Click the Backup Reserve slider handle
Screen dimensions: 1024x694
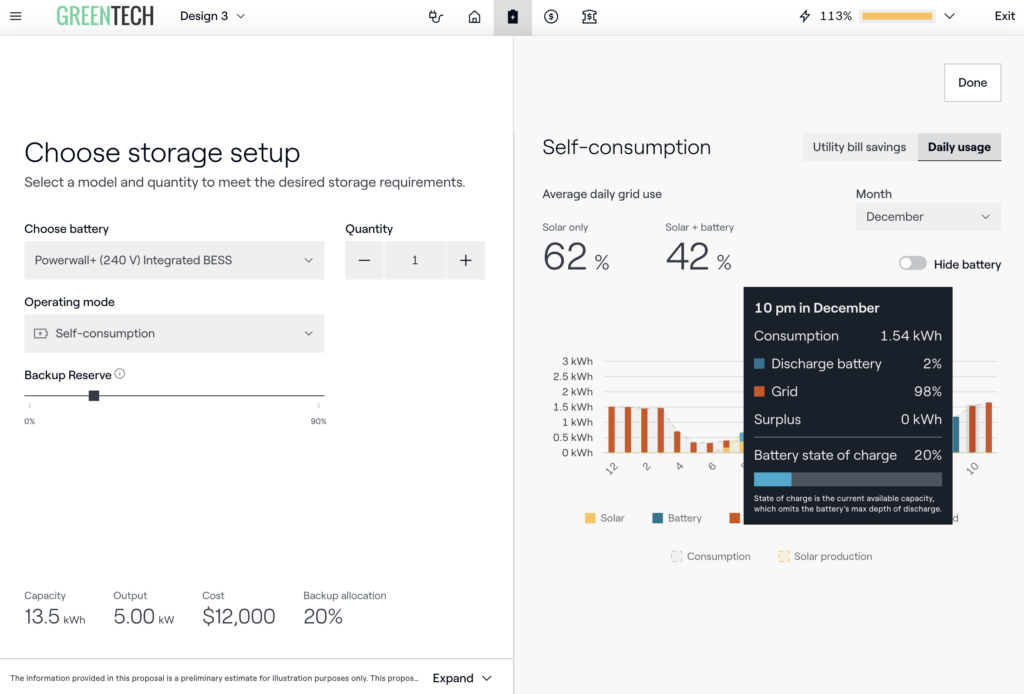coord(94,396)
